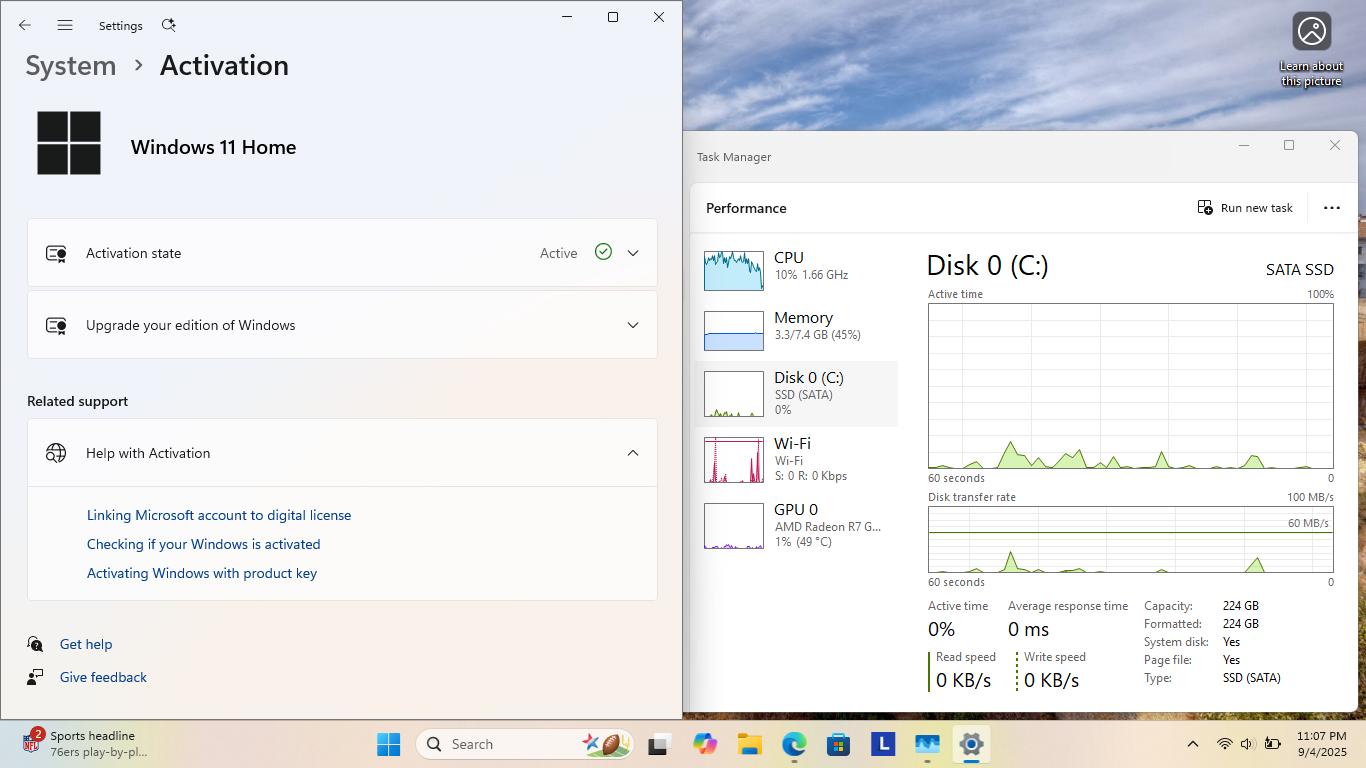Open the blue L app on taskbar
The width and height of the screenshot is (1366, 768).
(882, 744)
